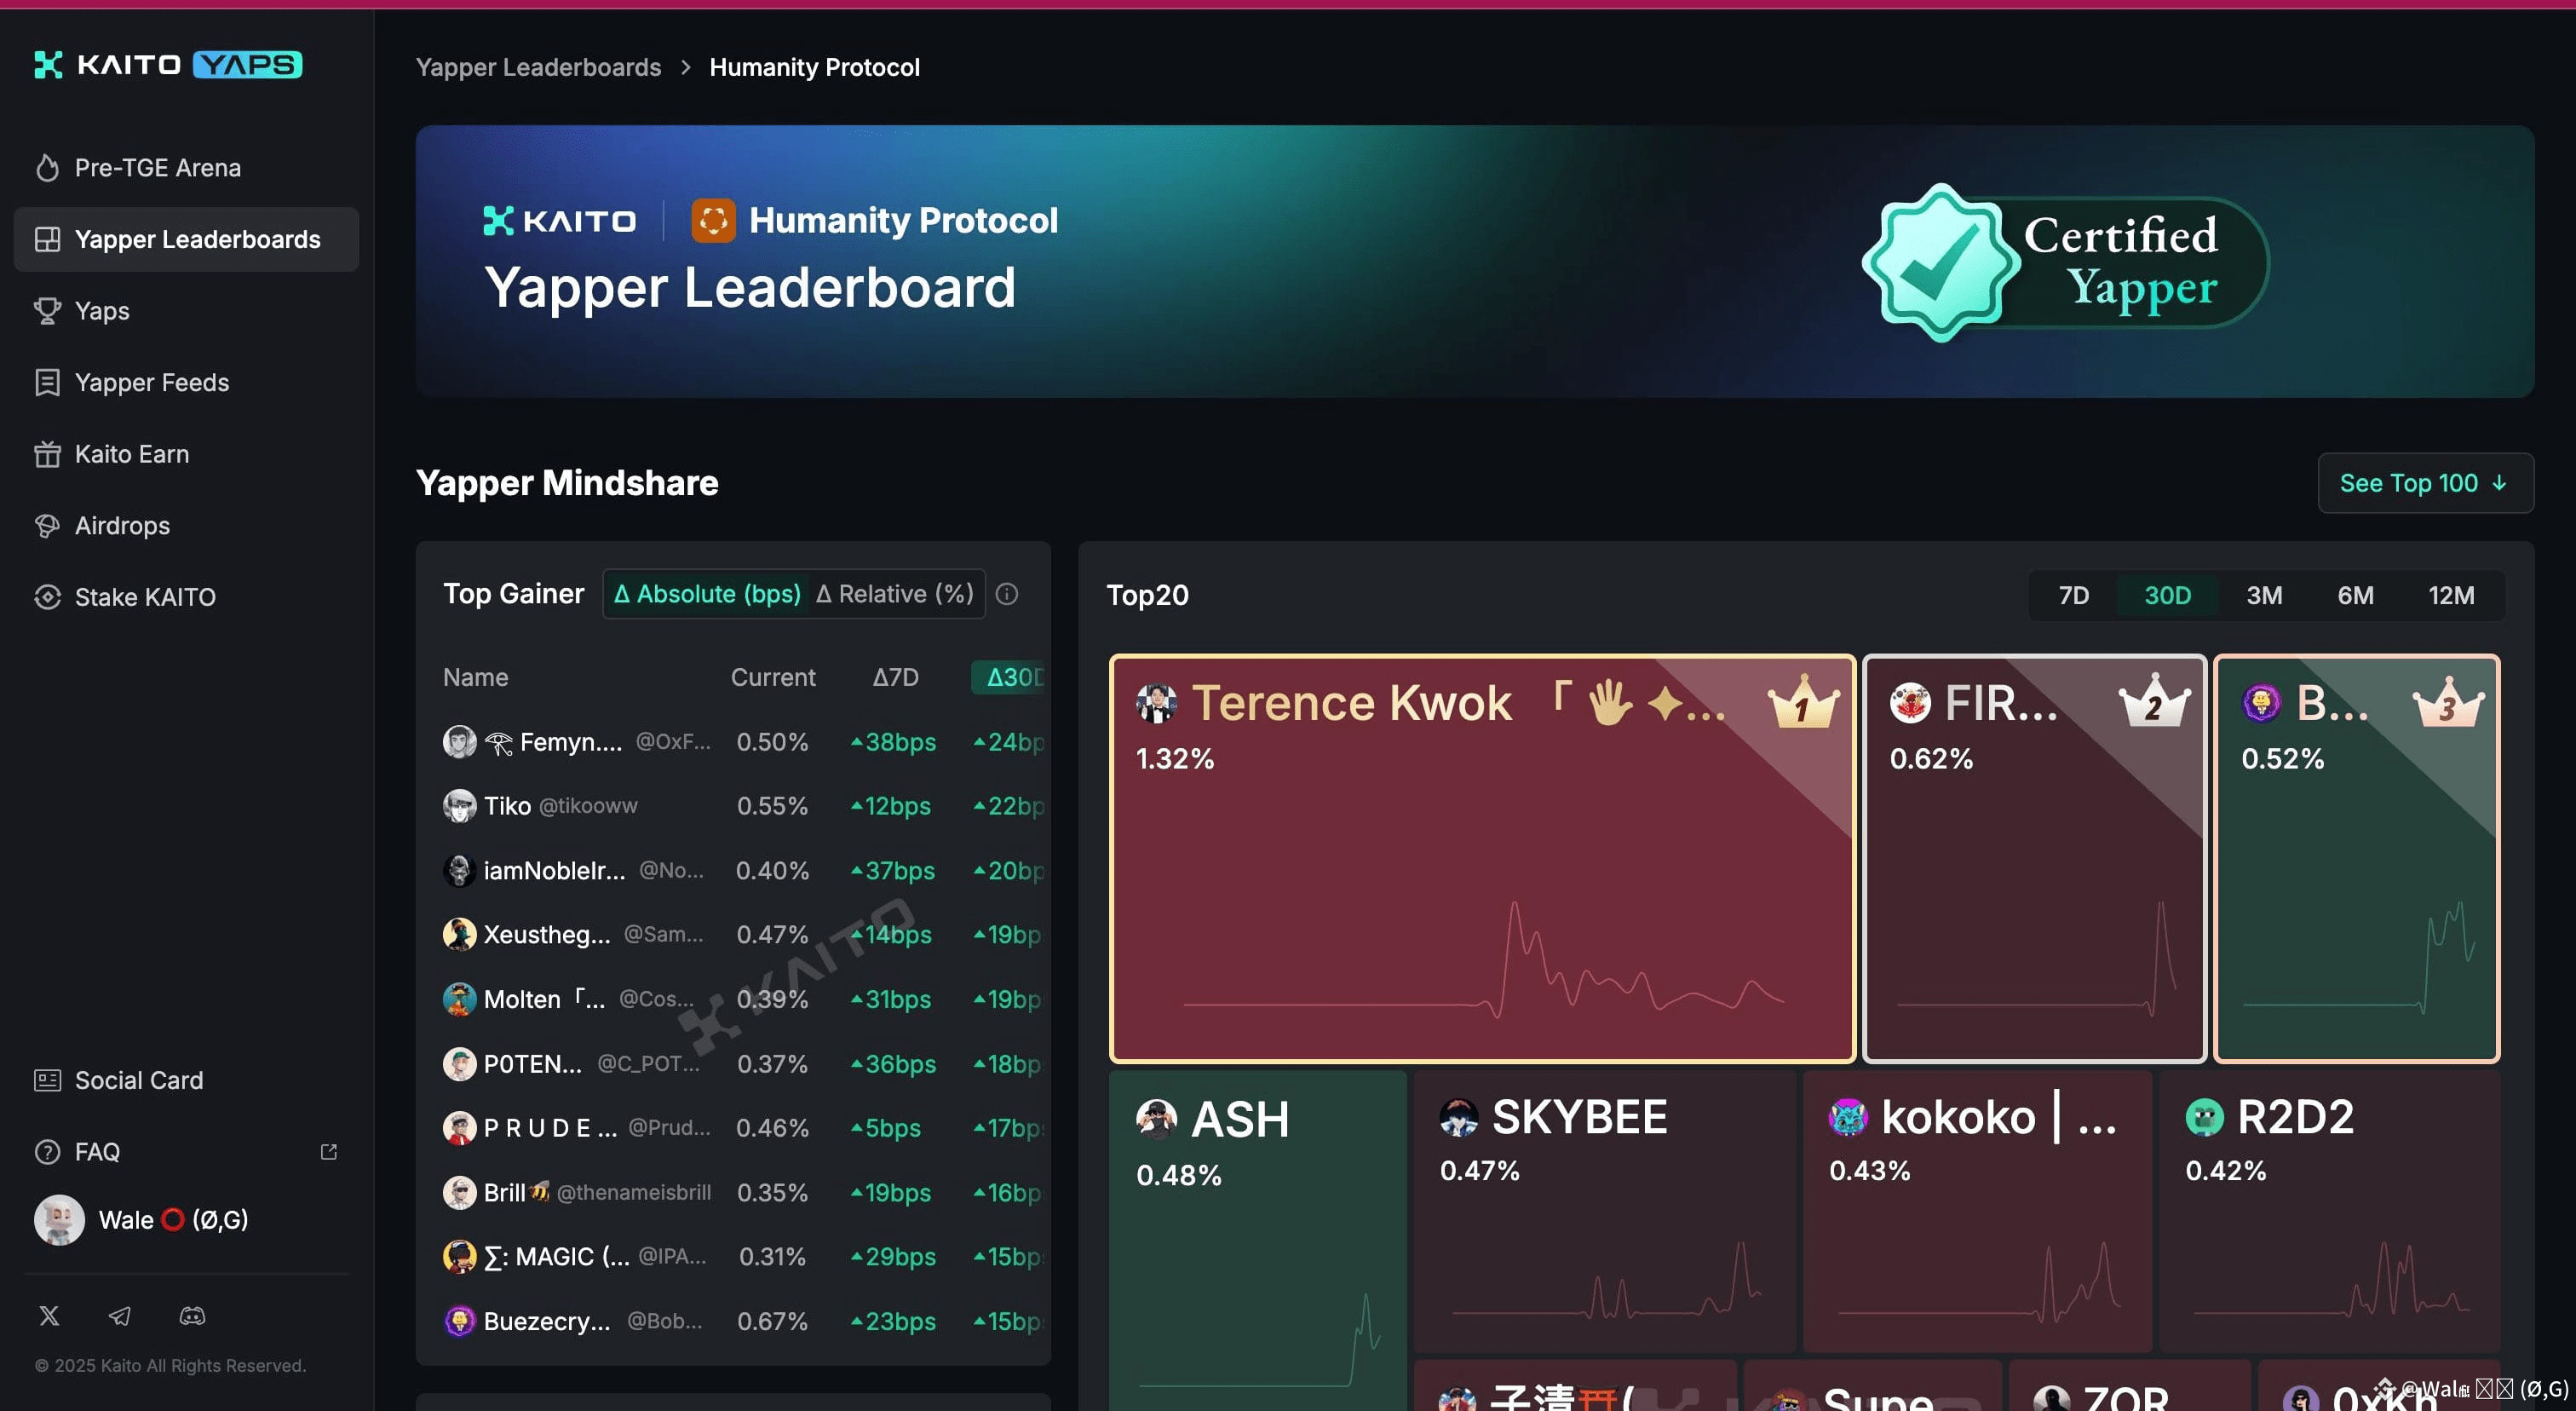This screenshot has height=1411, width=2576.
Task: Click the Kaito Earn gift icon
Action: 47,455
